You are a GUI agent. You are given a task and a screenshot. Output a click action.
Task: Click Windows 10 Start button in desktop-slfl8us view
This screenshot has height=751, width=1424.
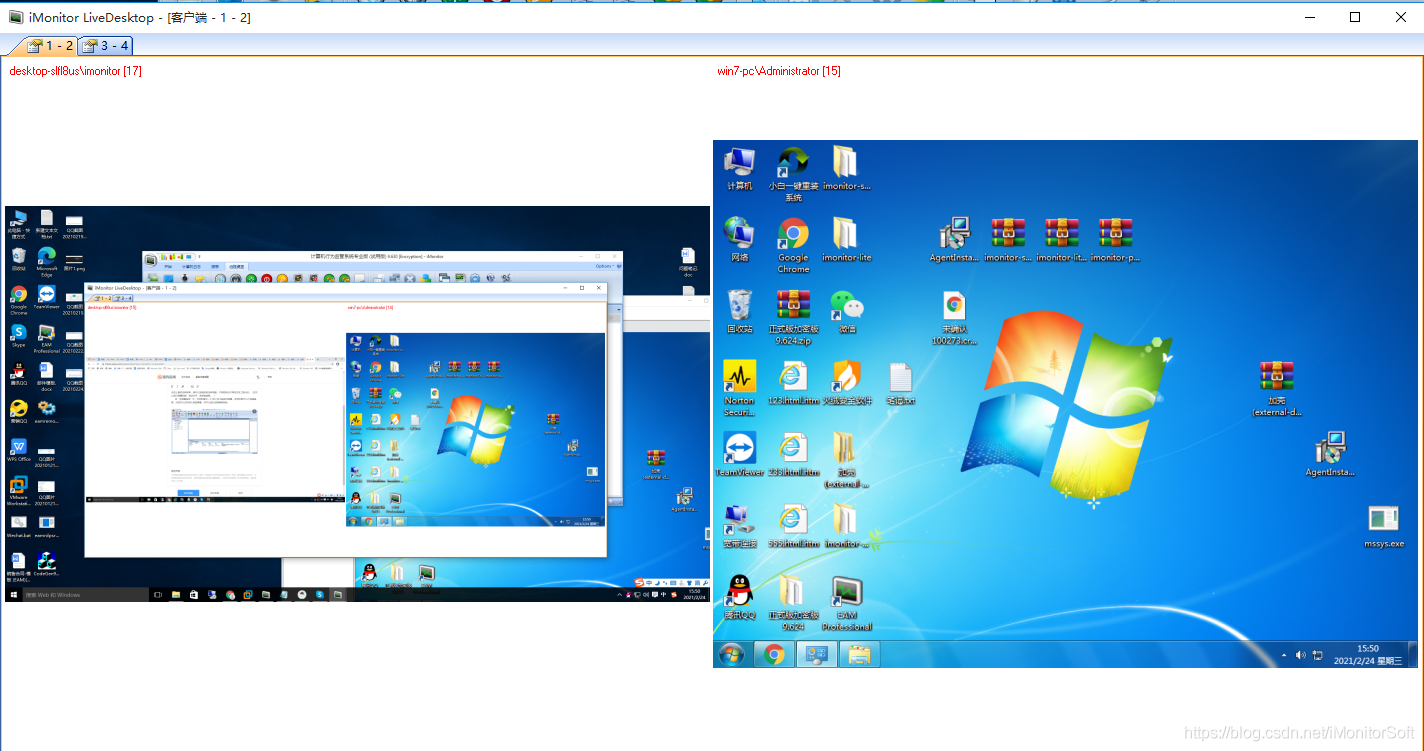[14, 595]
